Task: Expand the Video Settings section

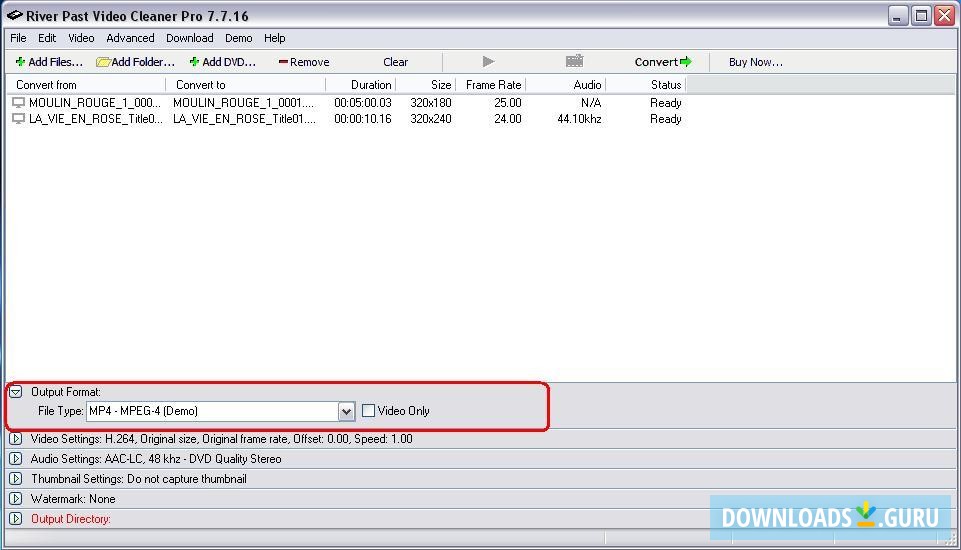Action: tap(16, 439)
